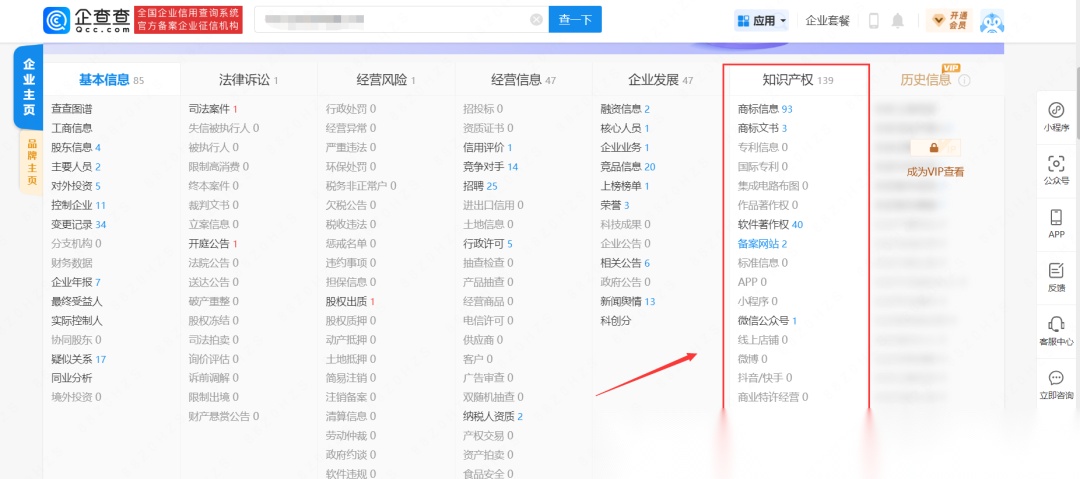
Task: Open 软件著作权 40
Action: (x=769, y=225)
